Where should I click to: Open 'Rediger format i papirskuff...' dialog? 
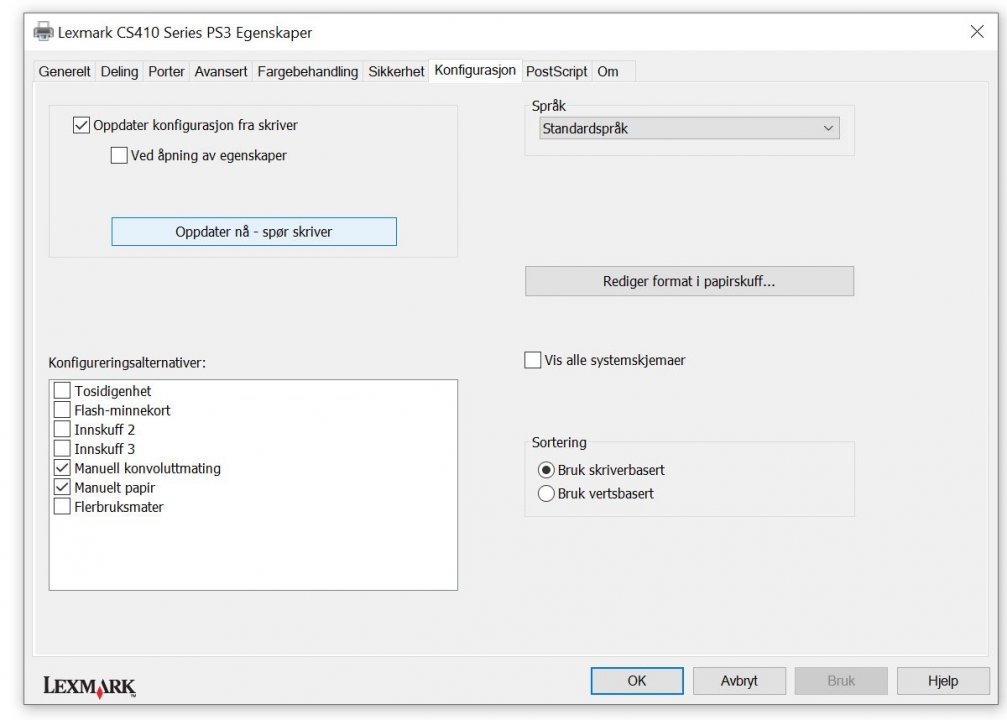tap(689, 281)
